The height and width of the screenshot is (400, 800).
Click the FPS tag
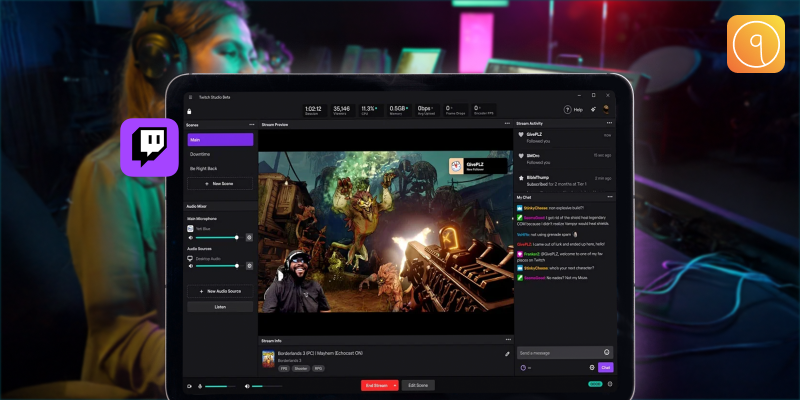tap(284, 368)
